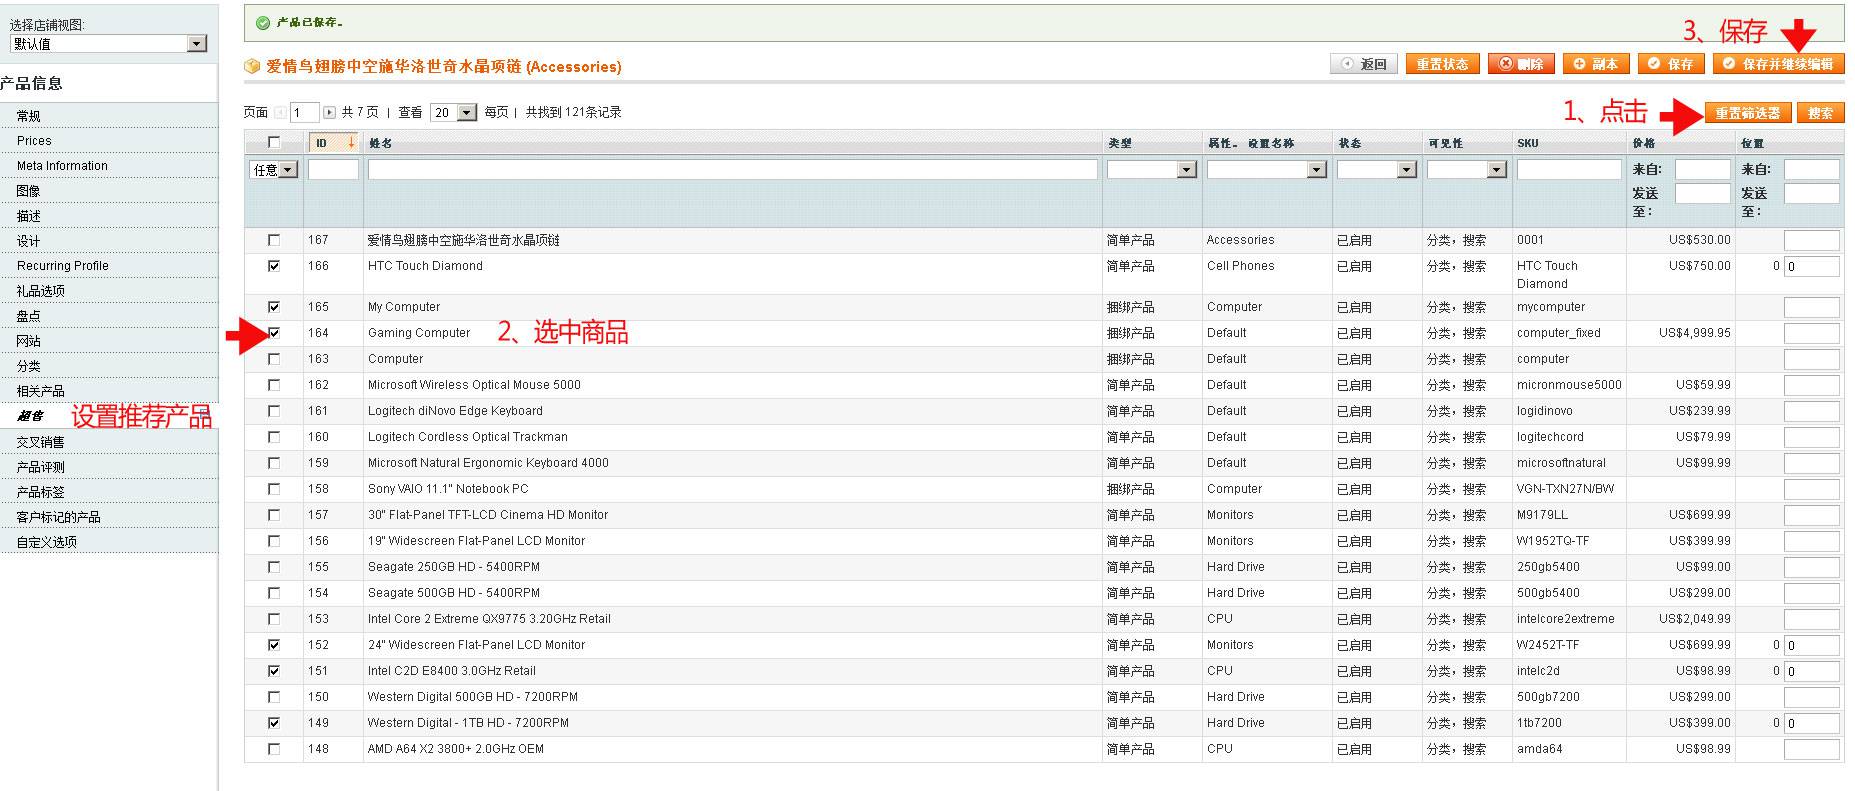The width and height of the screenshot is (1855, 791).
Task: Open the 交叉销售 tab in sidebar
Action: coord(40,442)
